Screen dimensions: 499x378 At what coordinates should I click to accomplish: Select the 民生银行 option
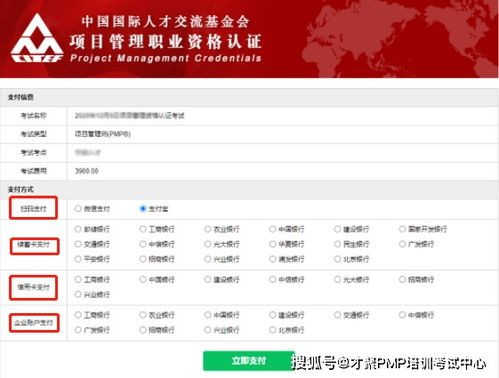pyautogui.click(x=337, y=244)
